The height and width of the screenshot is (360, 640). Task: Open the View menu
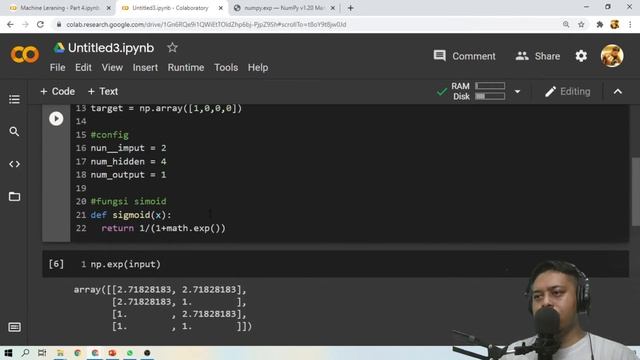[112, 67]
